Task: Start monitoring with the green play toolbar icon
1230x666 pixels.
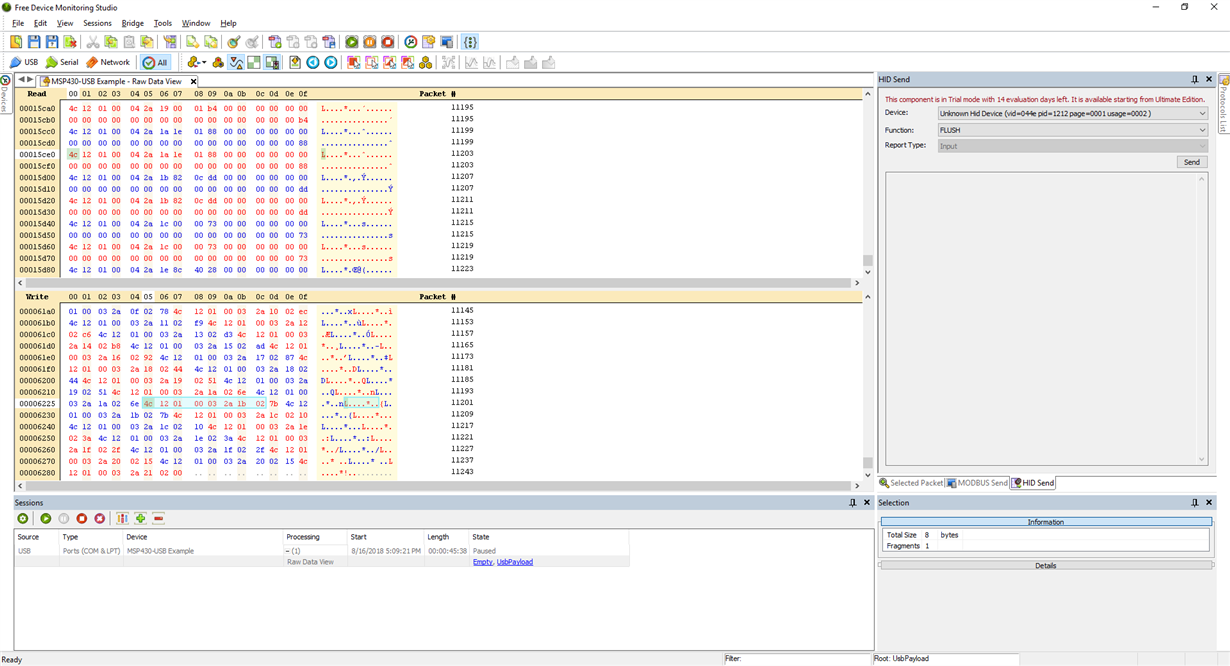Action: (352, 42)
